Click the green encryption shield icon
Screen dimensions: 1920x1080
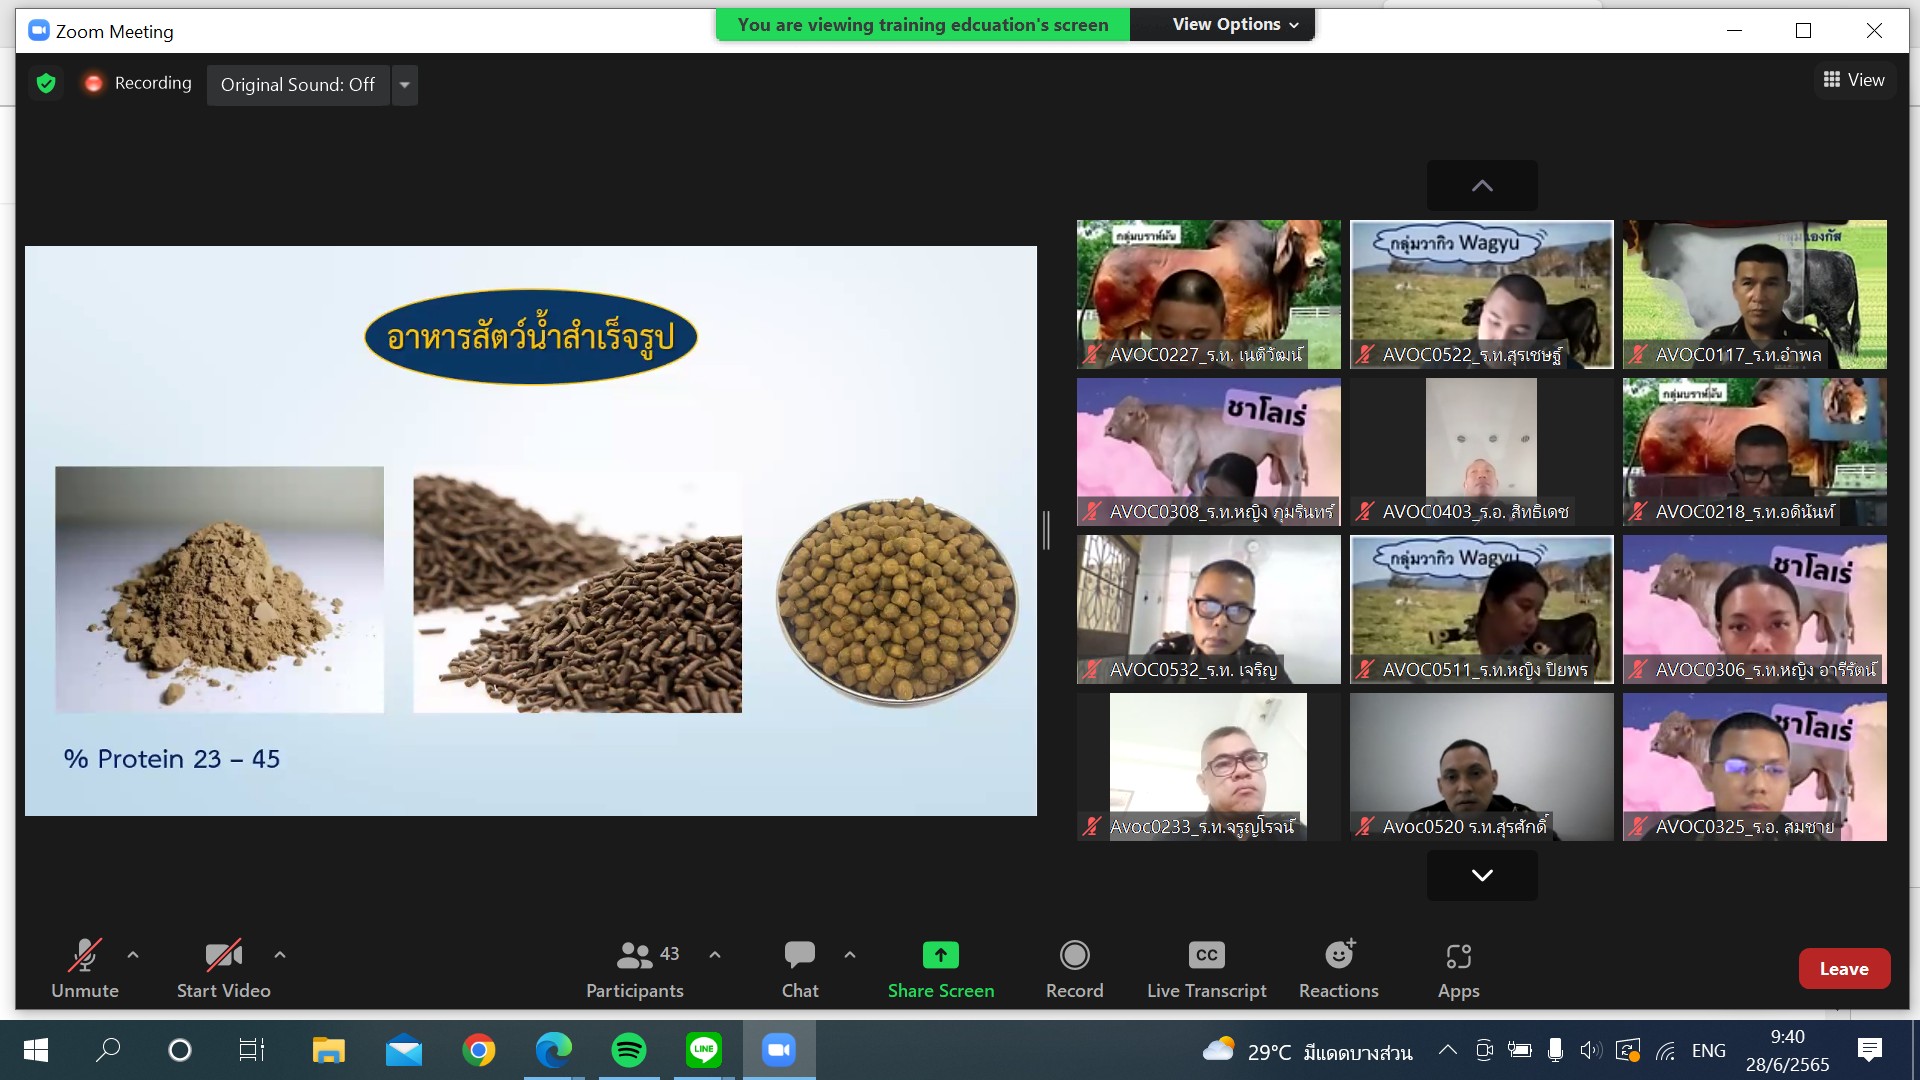click(x=46, y=83)
